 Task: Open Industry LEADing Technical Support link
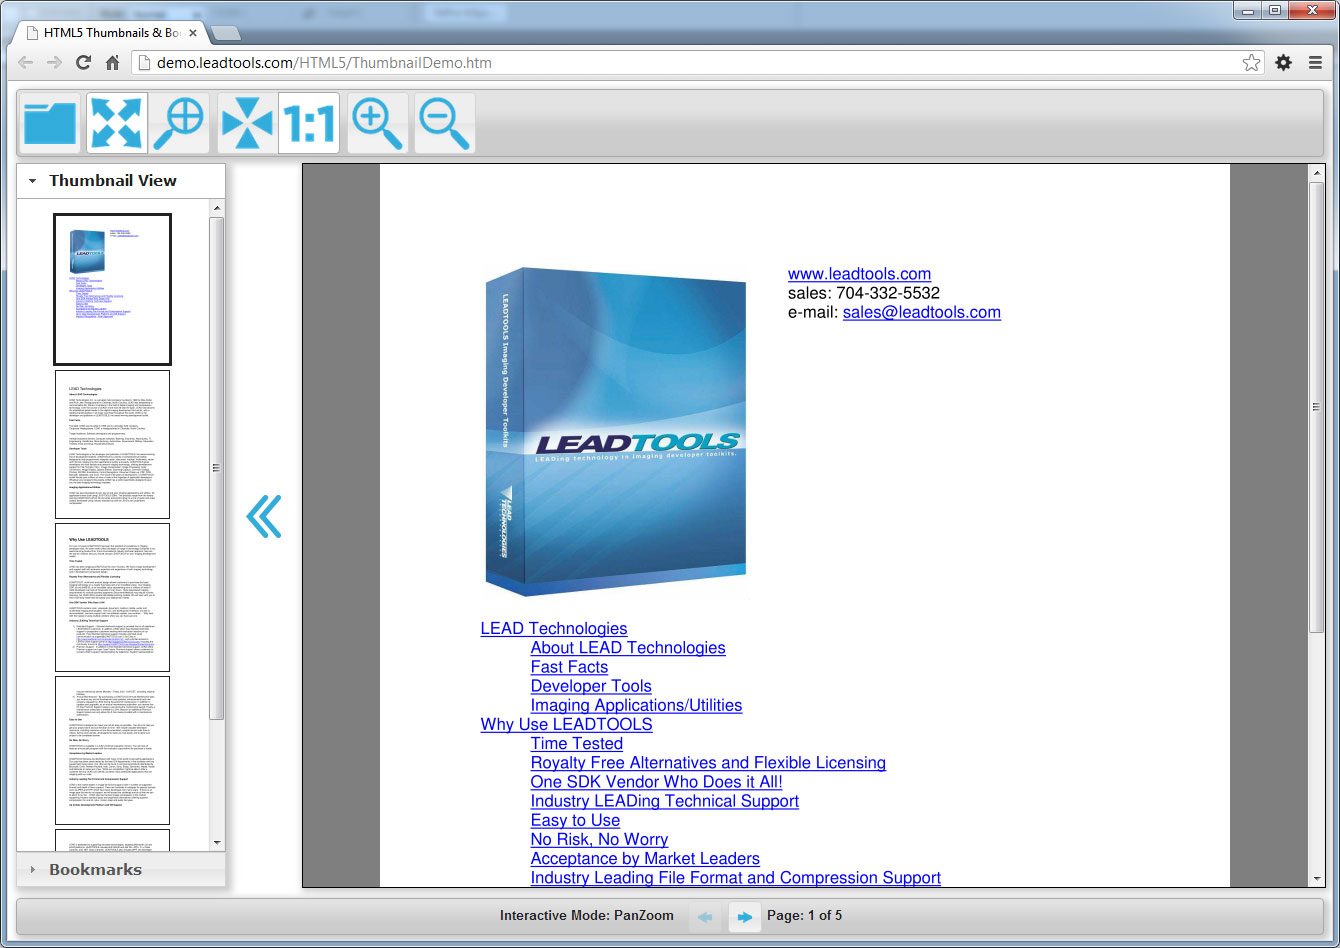pyautogui.click(x=665, y=801)
